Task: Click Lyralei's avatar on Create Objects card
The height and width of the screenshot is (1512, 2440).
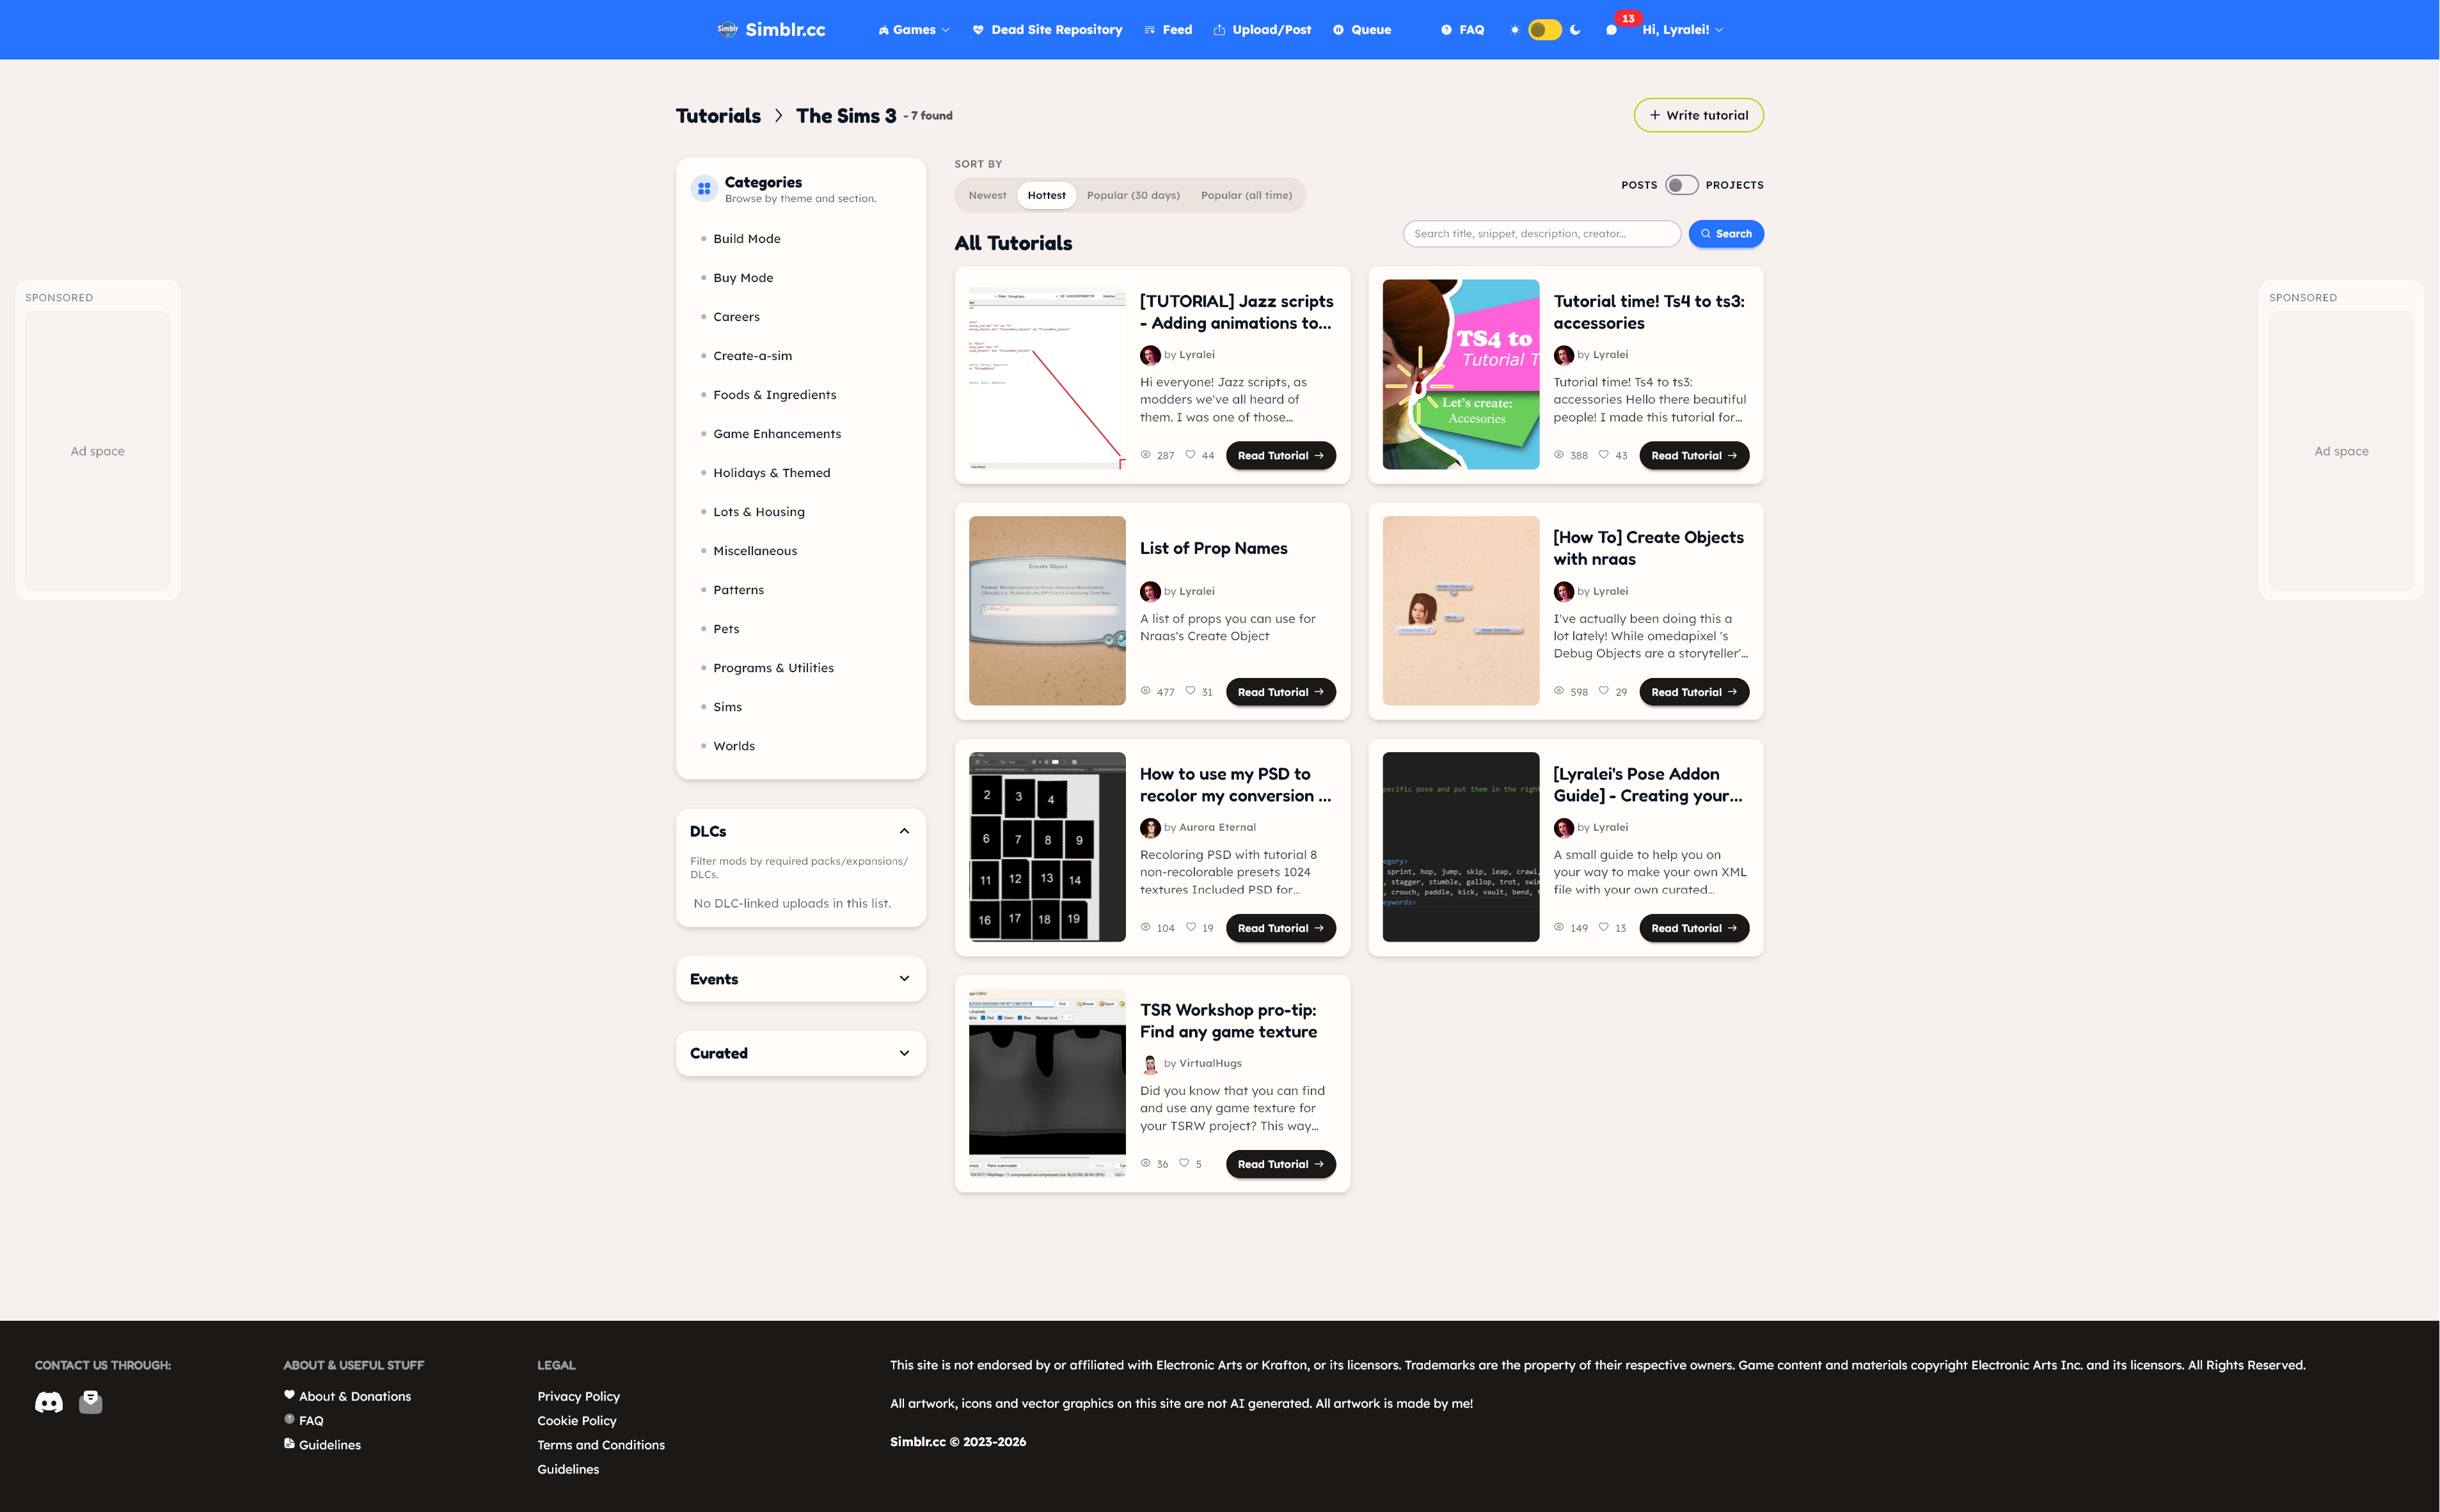Action: (1564, 592)
